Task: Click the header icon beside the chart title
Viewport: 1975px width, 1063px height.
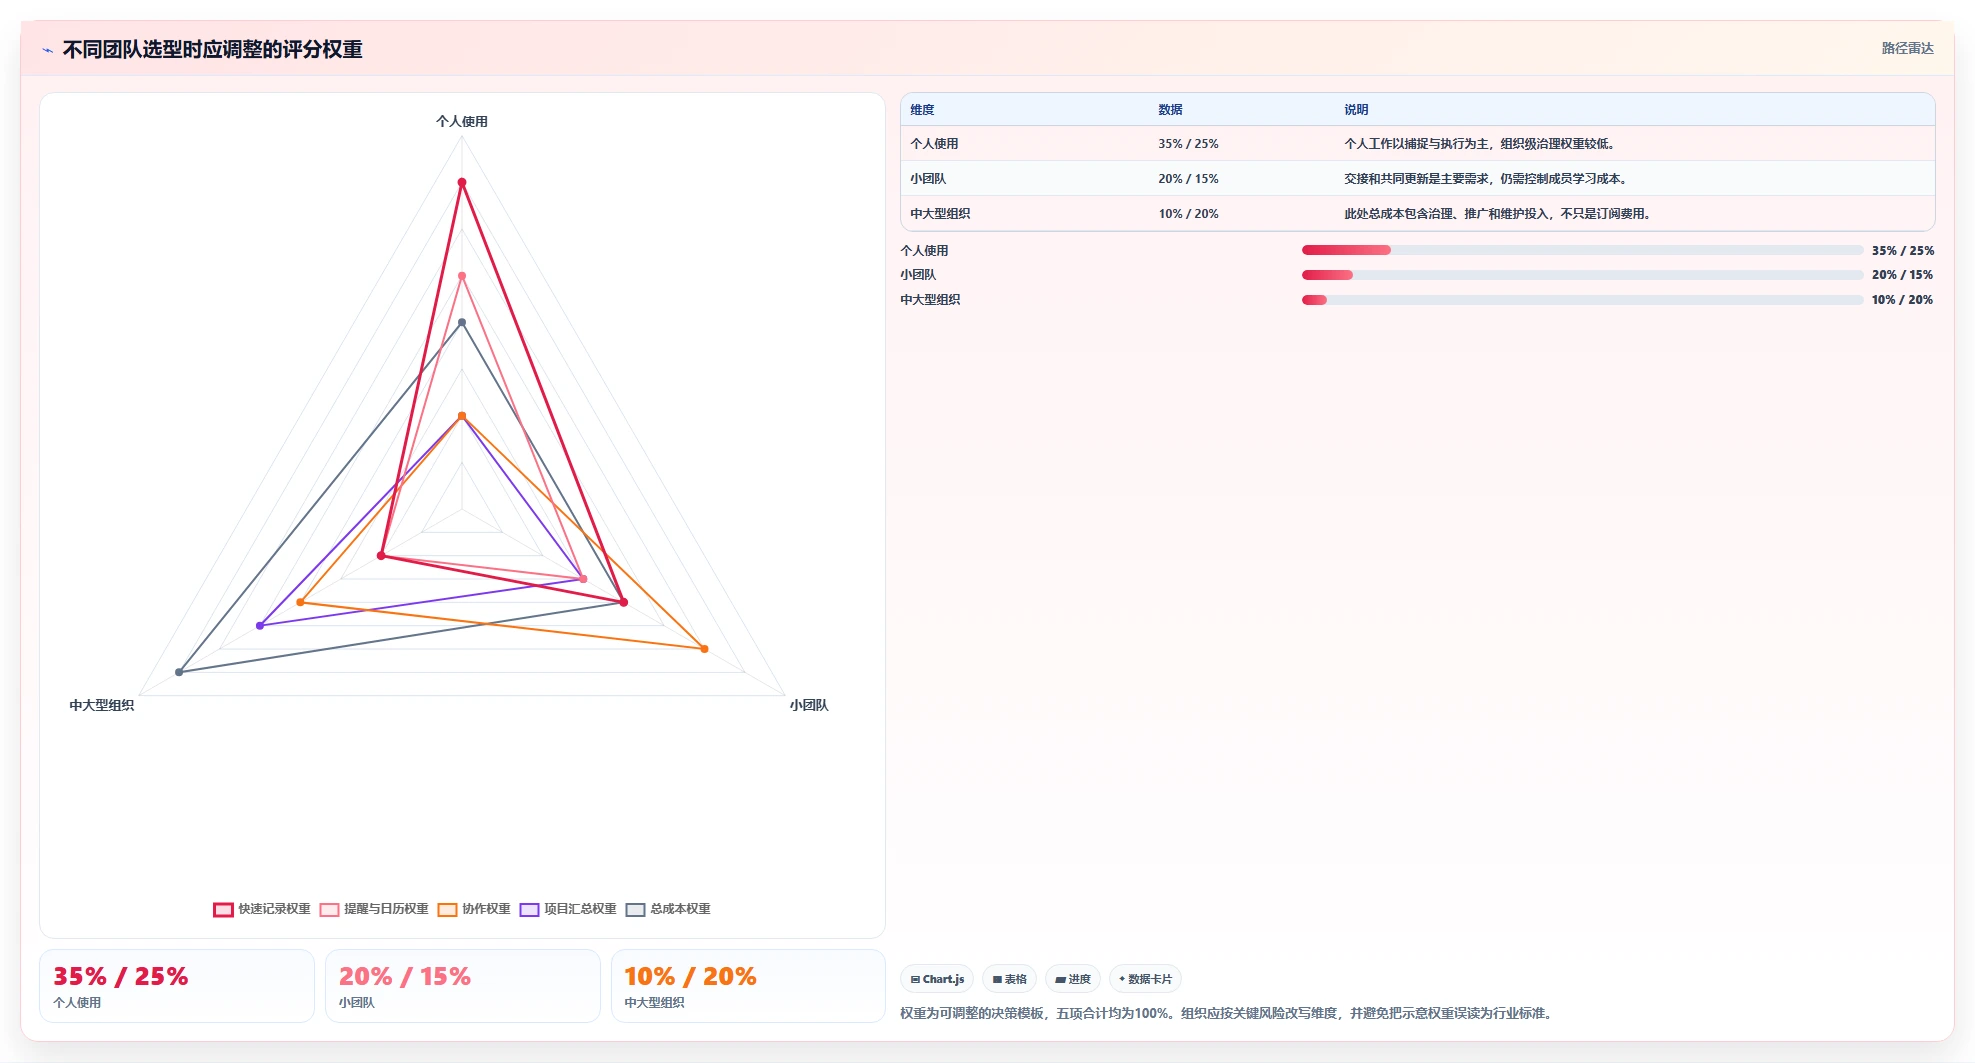Action: coord(47,50)
